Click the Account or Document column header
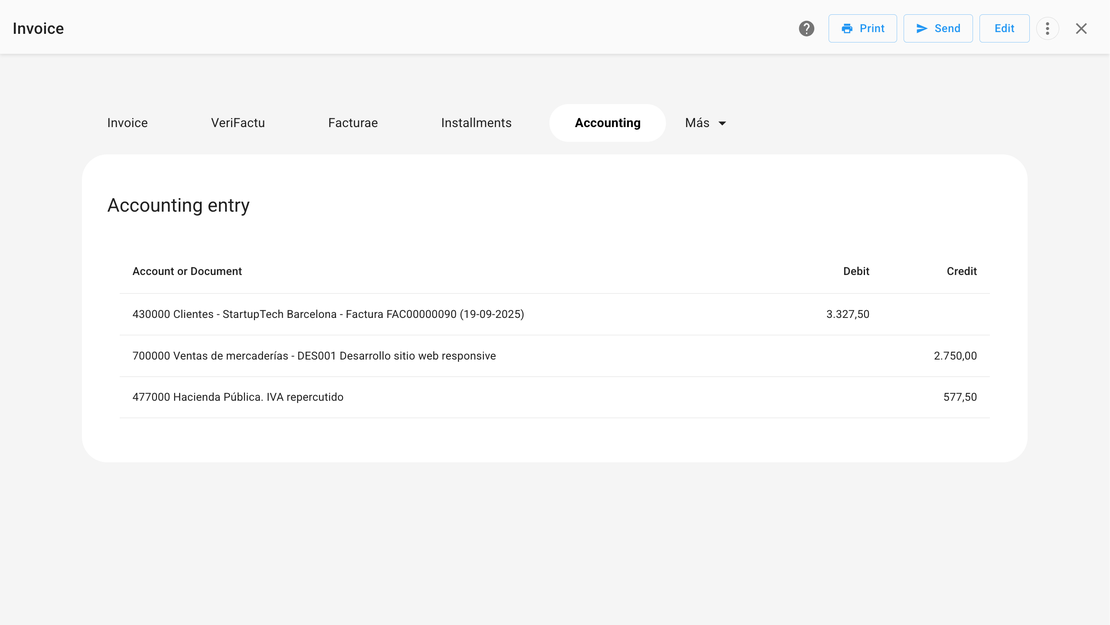Image resolution: width=1110 pixels, height=625 pixels. pyautogui.click(x=187, y=271)
